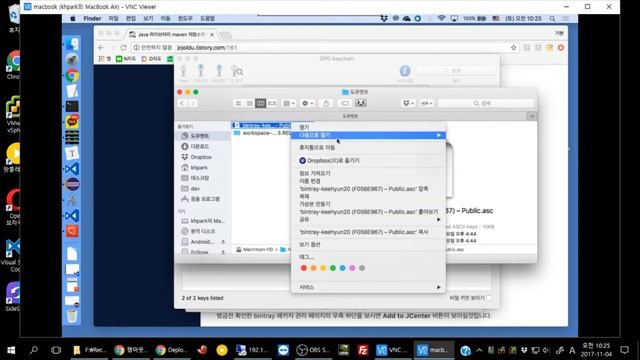This screenshot has width=640, height=360.
Task: Close the Java maven Chrome tab
Action: 212,35
